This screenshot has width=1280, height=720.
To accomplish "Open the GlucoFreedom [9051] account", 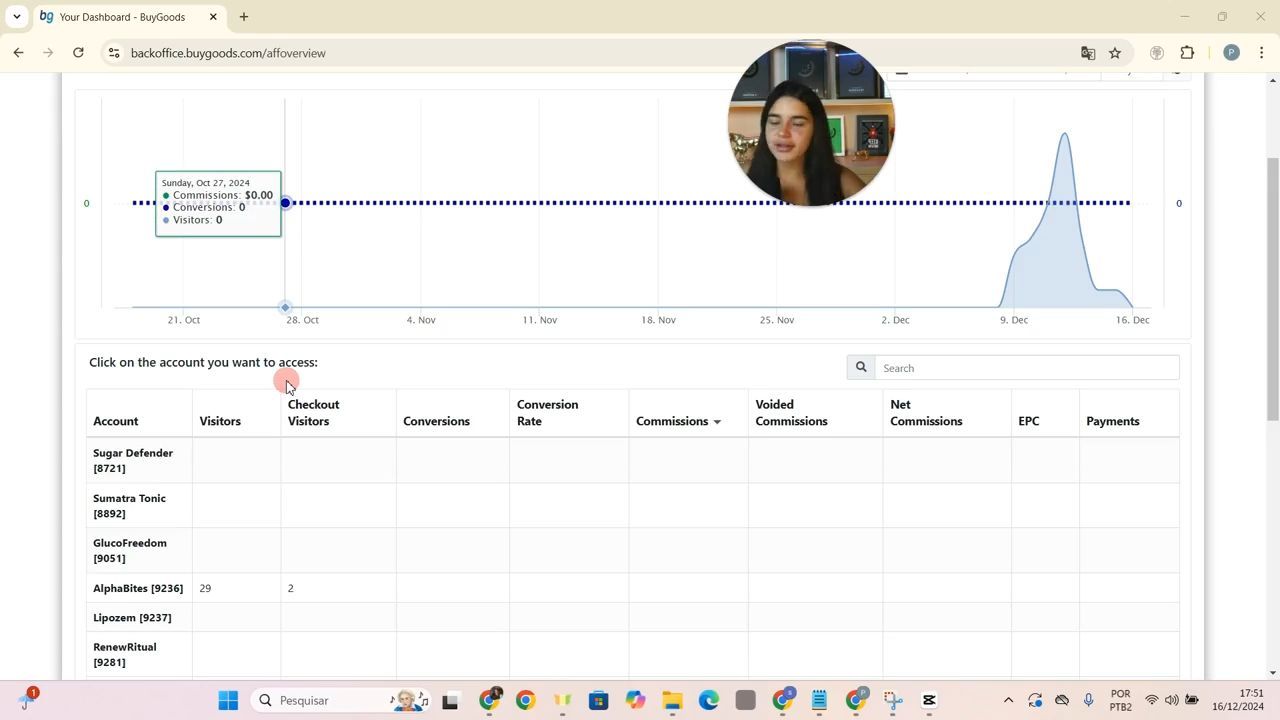I will tap(130, 550).
